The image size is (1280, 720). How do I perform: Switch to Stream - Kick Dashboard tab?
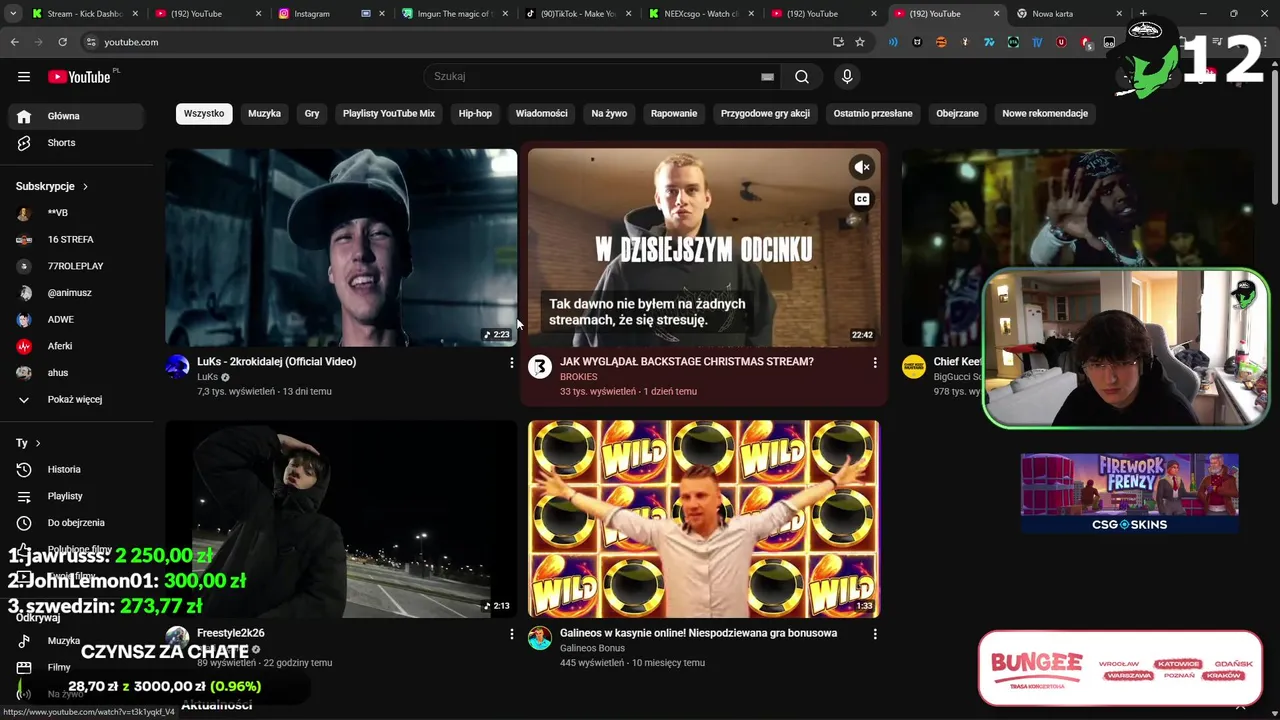pyautogui.click(x=85, y=14)
